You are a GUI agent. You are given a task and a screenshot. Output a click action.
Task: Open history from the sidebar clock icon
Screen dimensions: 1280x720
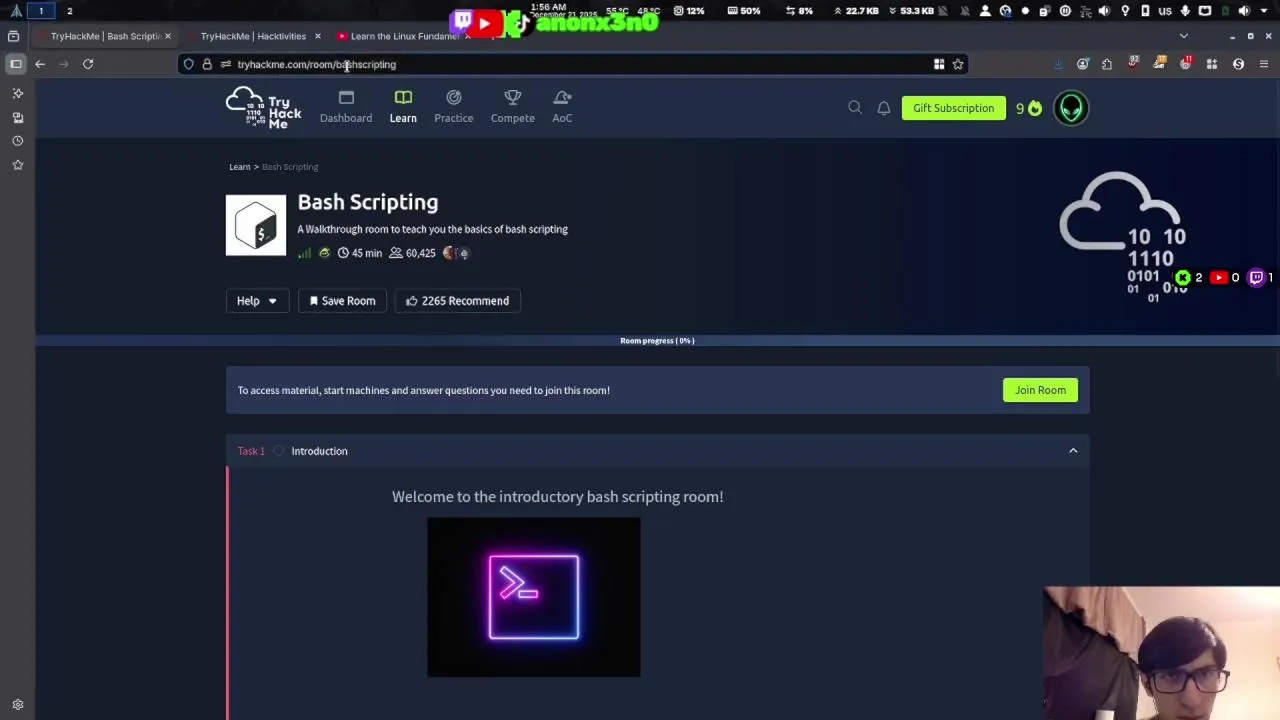click(17, 141)
